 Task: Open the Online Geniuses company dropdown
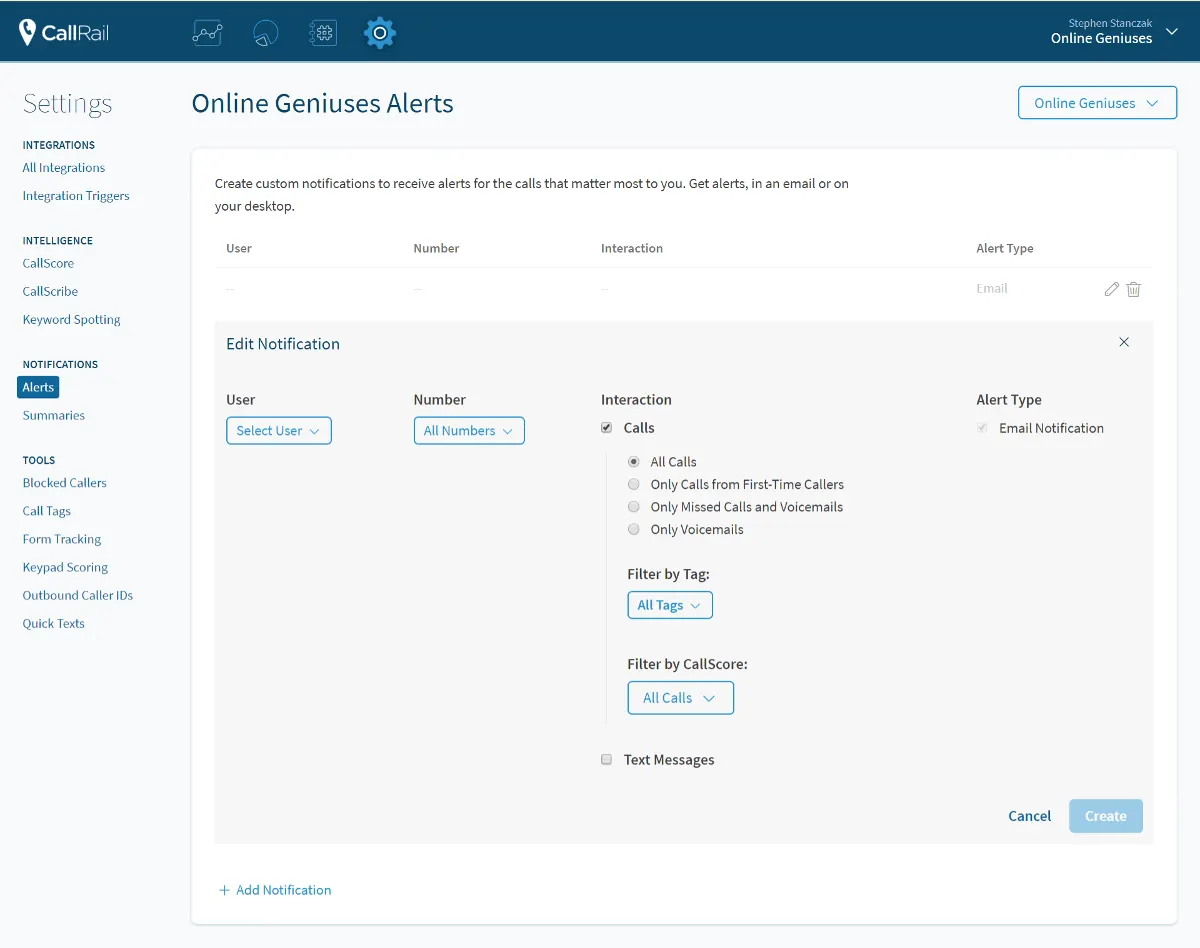(x=1097, y=103)
